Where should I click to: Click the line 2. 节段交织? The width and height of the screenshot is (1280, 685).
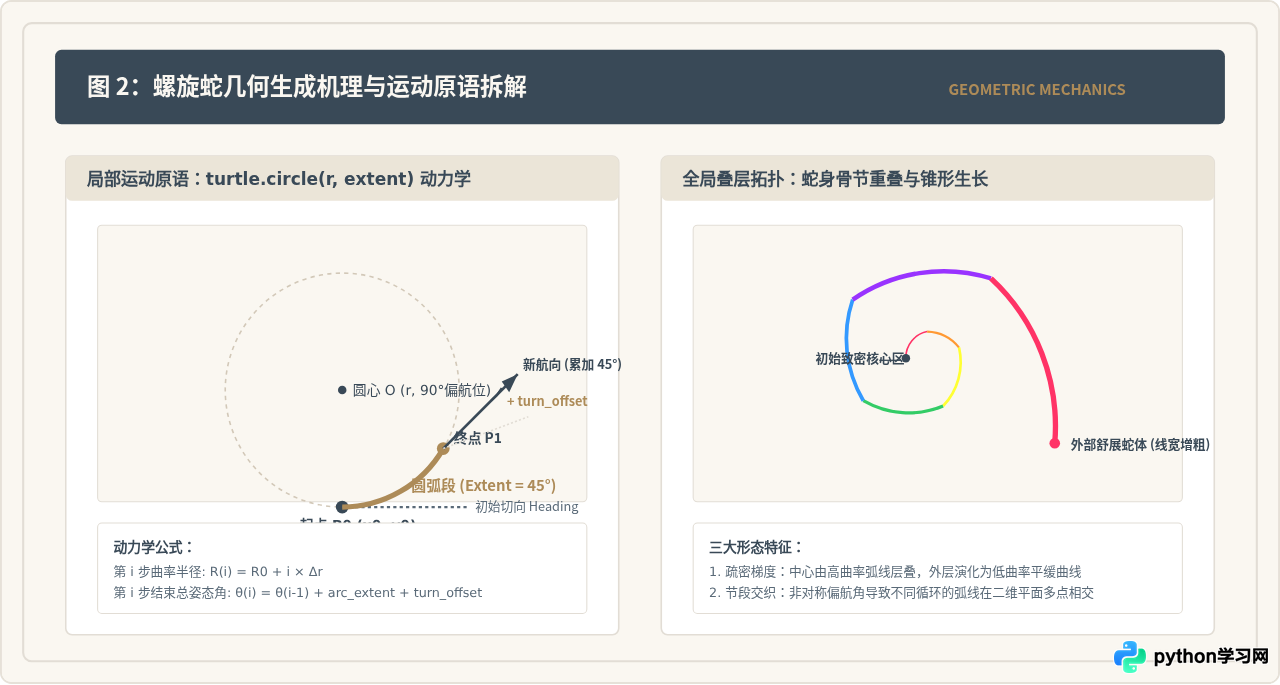click(x=902, y=593)
